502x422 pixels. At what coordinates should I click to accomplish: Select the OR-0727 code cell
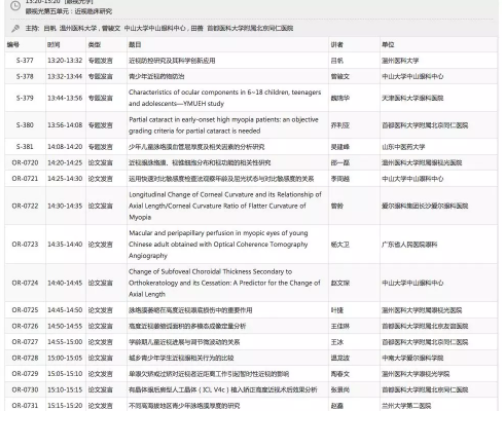(x=25, y=342)
